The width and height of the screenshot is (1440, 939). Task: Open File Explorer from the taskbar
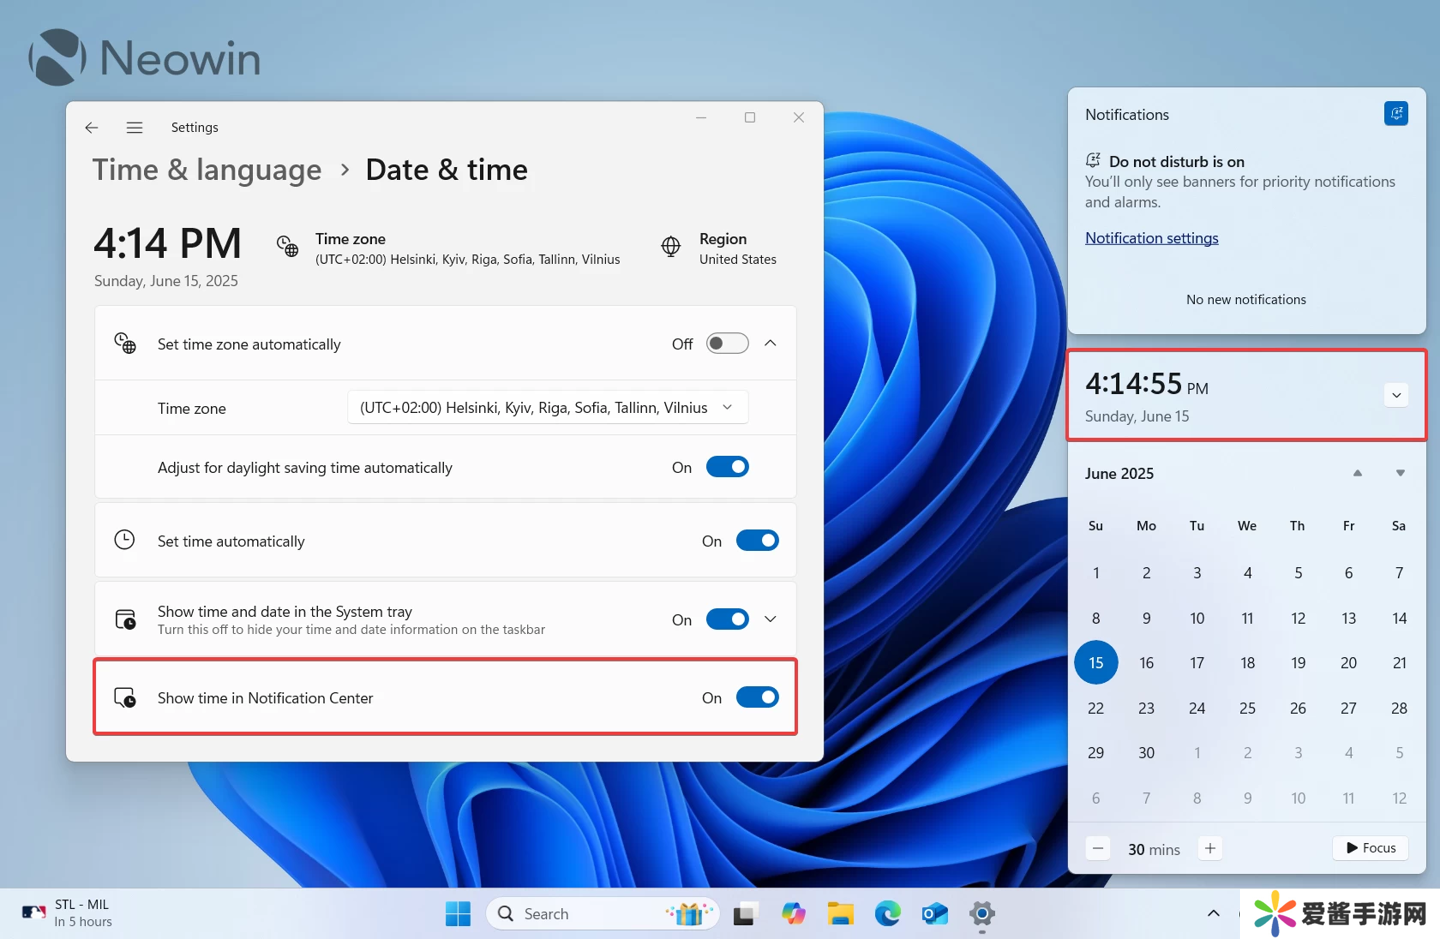coord(840,913)
